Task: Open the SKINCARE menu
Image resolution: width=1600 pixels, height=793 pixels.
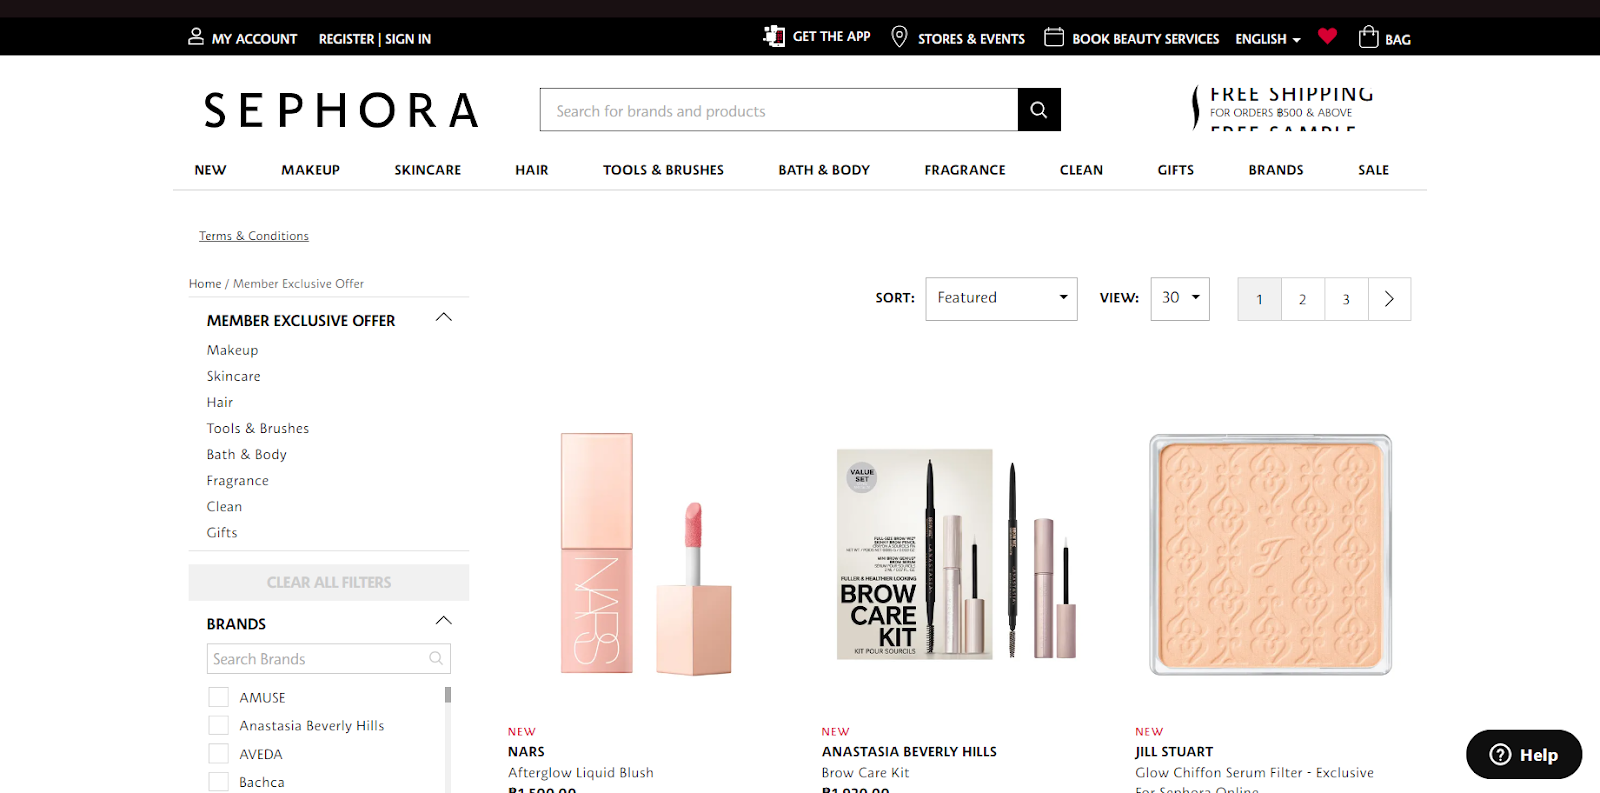Action: [x=427, y=170]
